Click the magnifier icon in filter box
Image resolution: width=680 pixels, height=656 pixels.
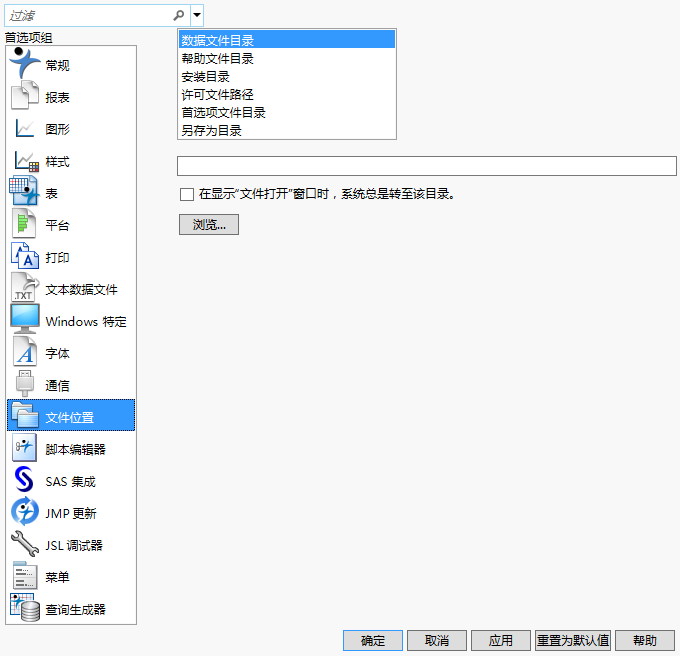[178, 15]
